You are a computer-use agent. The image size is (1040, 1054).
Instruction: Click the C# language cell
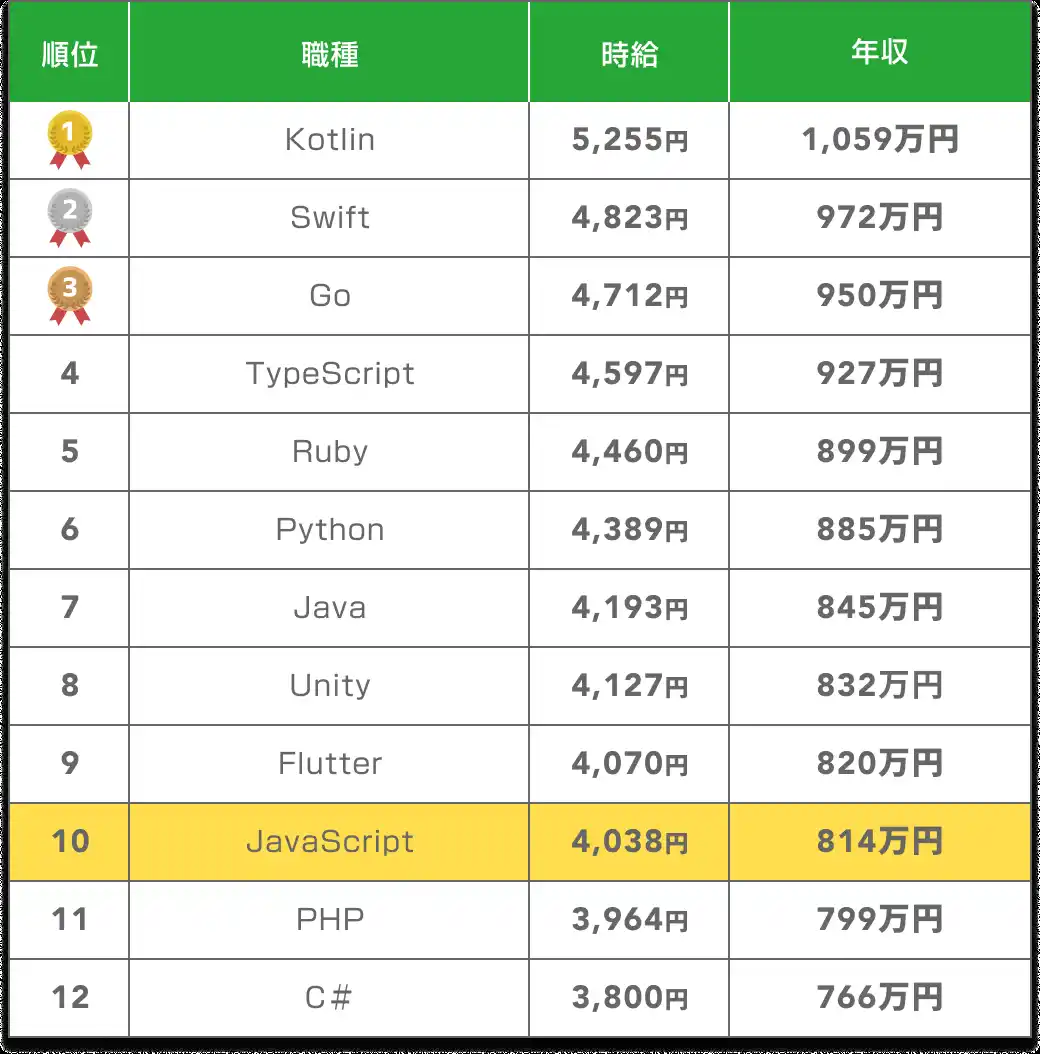[329, 998]
